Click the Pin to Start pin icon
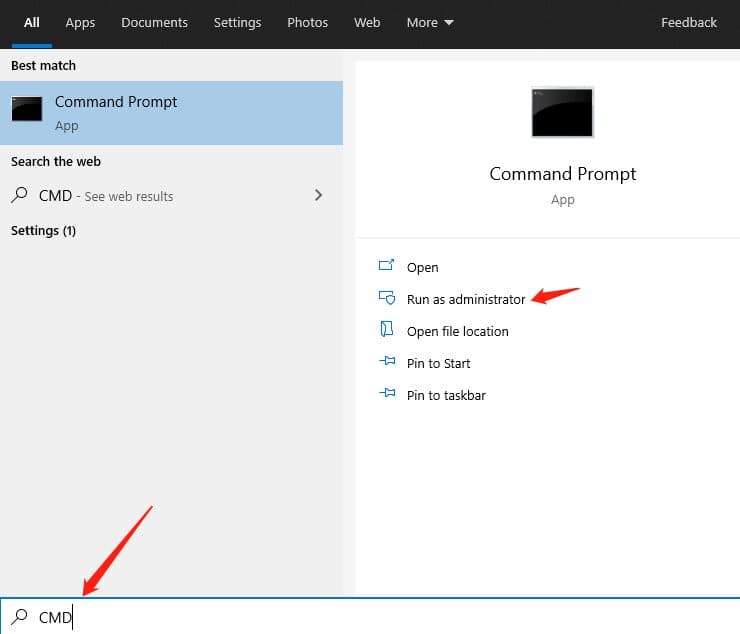 click(387, 361)
